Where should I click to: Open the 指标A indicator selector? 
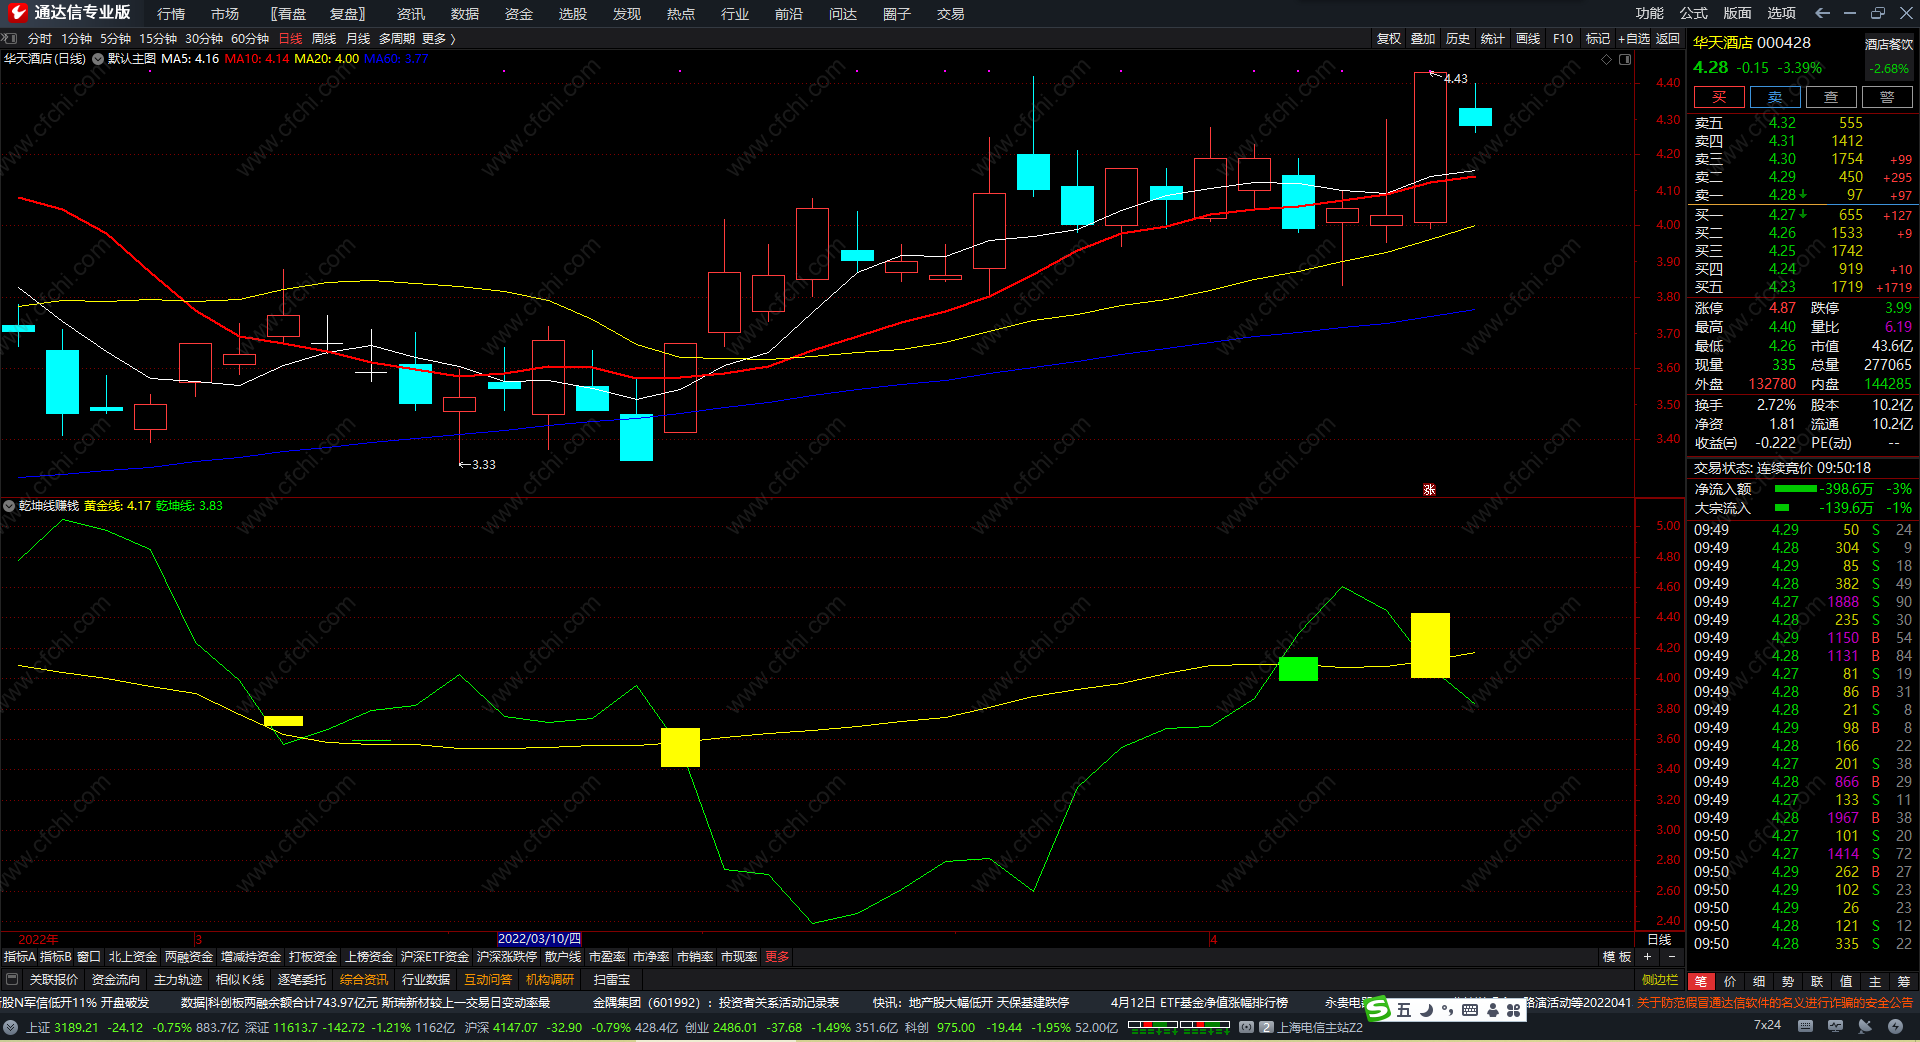pyautogui.click(x=20, y=957)
